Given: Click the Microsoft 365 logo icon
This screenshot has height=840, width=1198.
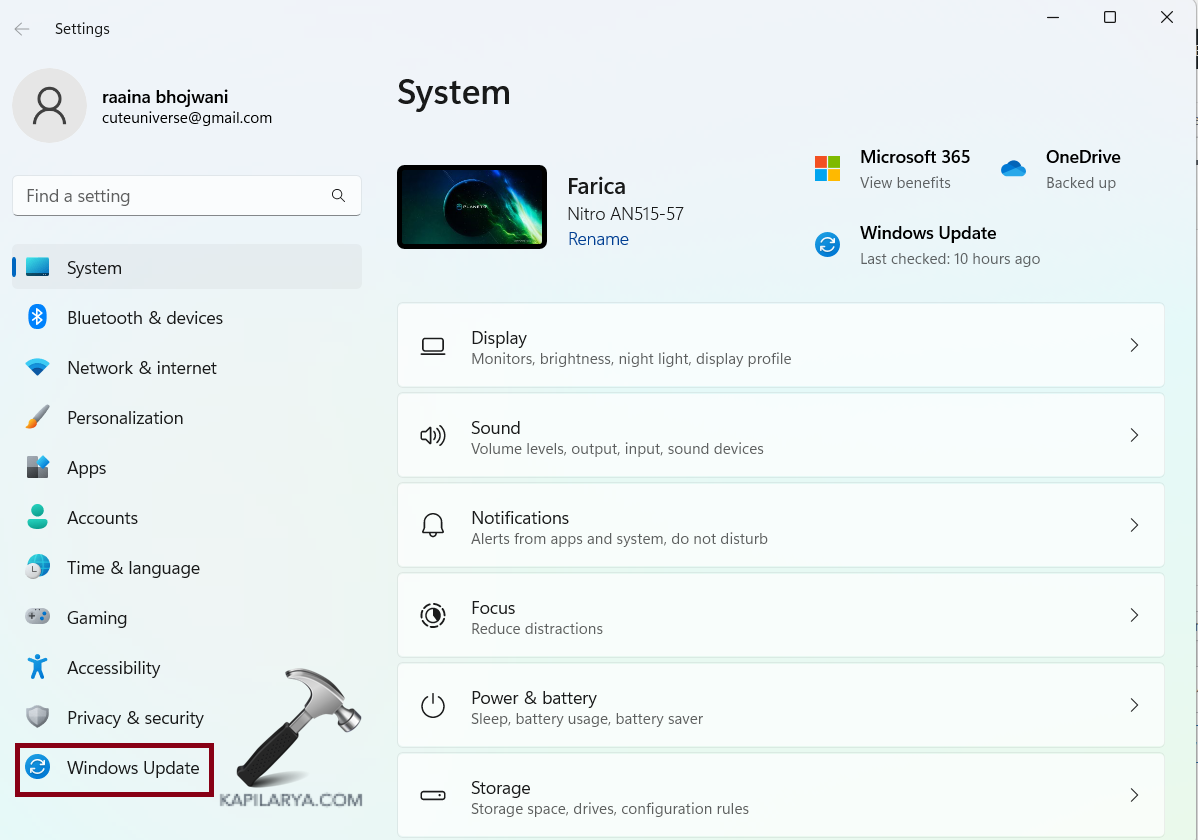Looking at the screenshot, I should point(827,169).
